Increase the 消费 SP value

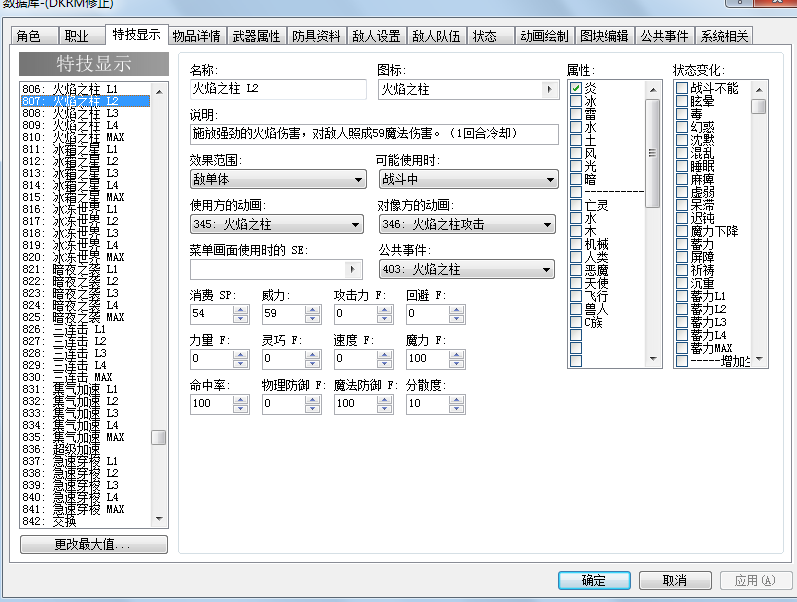click(x=241, y=310)
